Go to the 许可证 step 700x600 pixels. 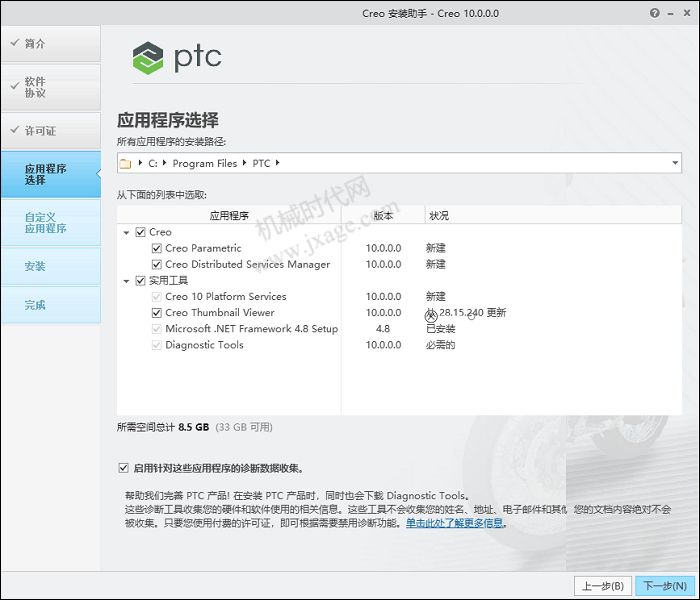tap(51, 131)
